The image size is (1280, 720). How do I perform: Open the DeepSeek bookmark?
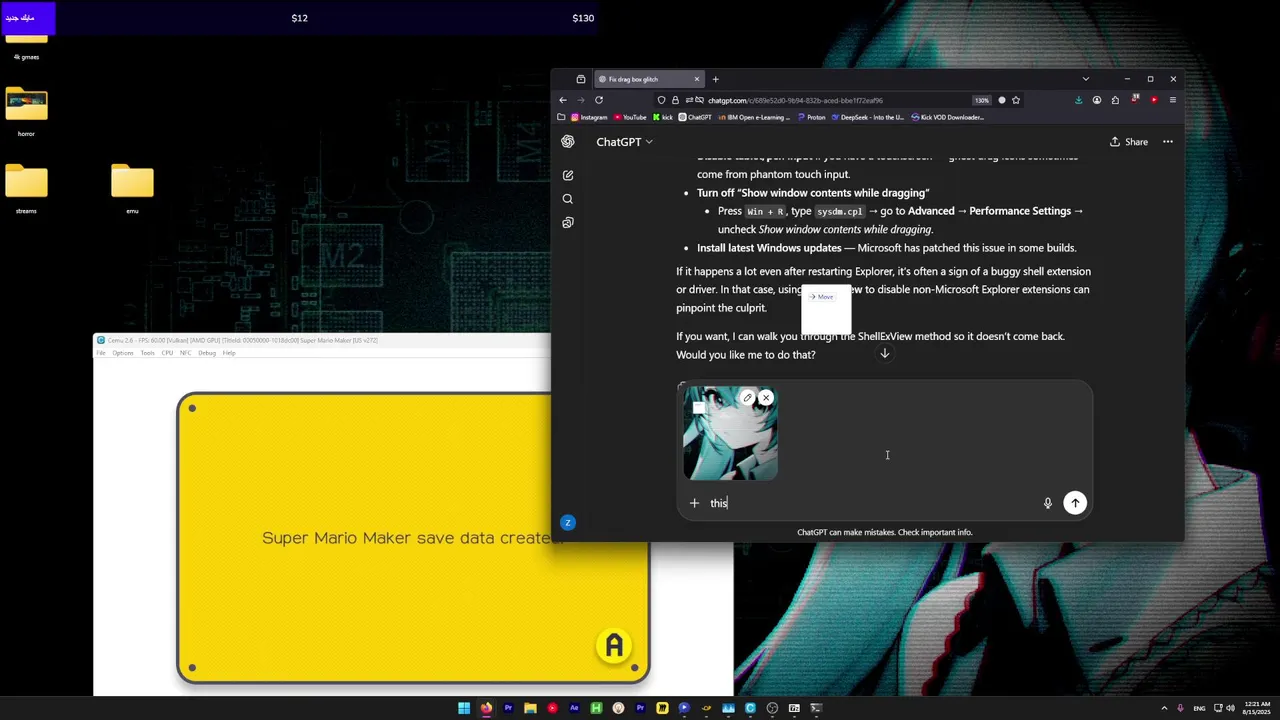tap(867, 117)
